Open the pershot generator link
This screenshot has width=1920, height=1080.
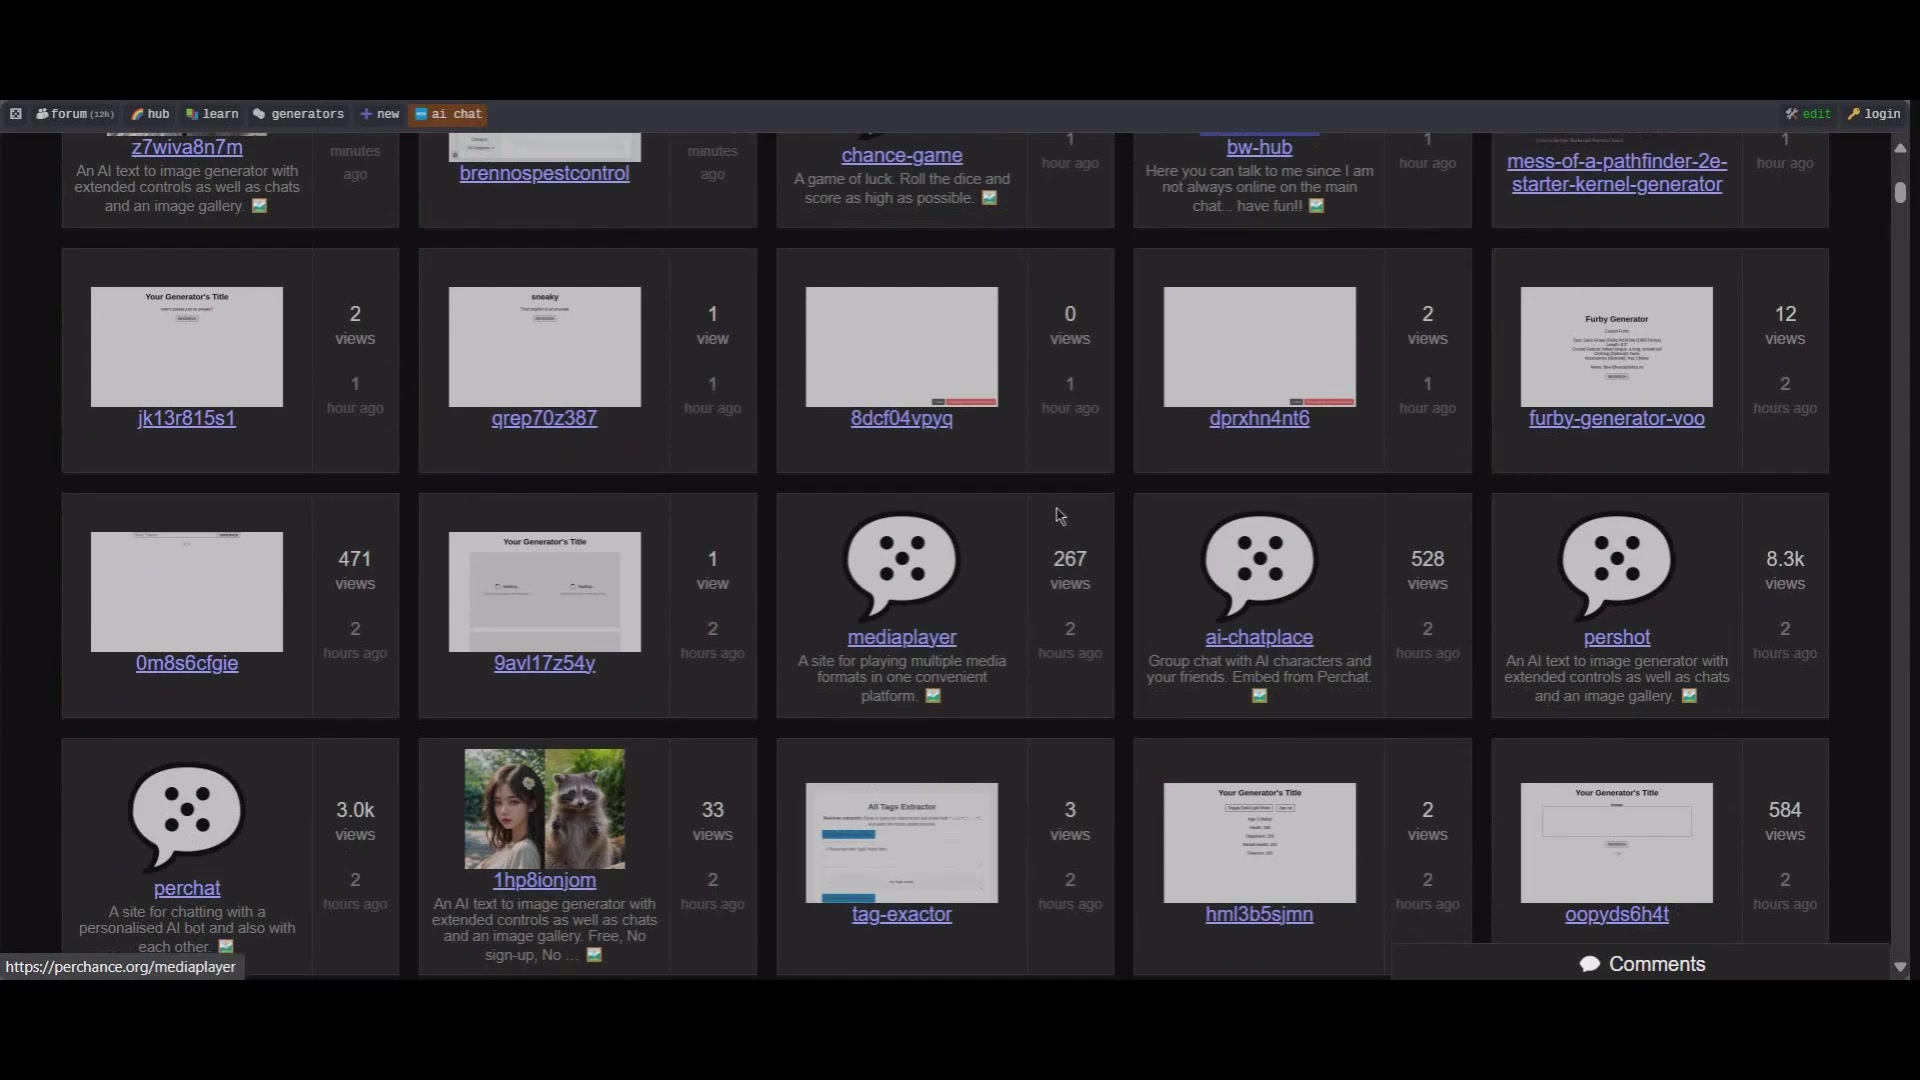tap(1616, 637)
